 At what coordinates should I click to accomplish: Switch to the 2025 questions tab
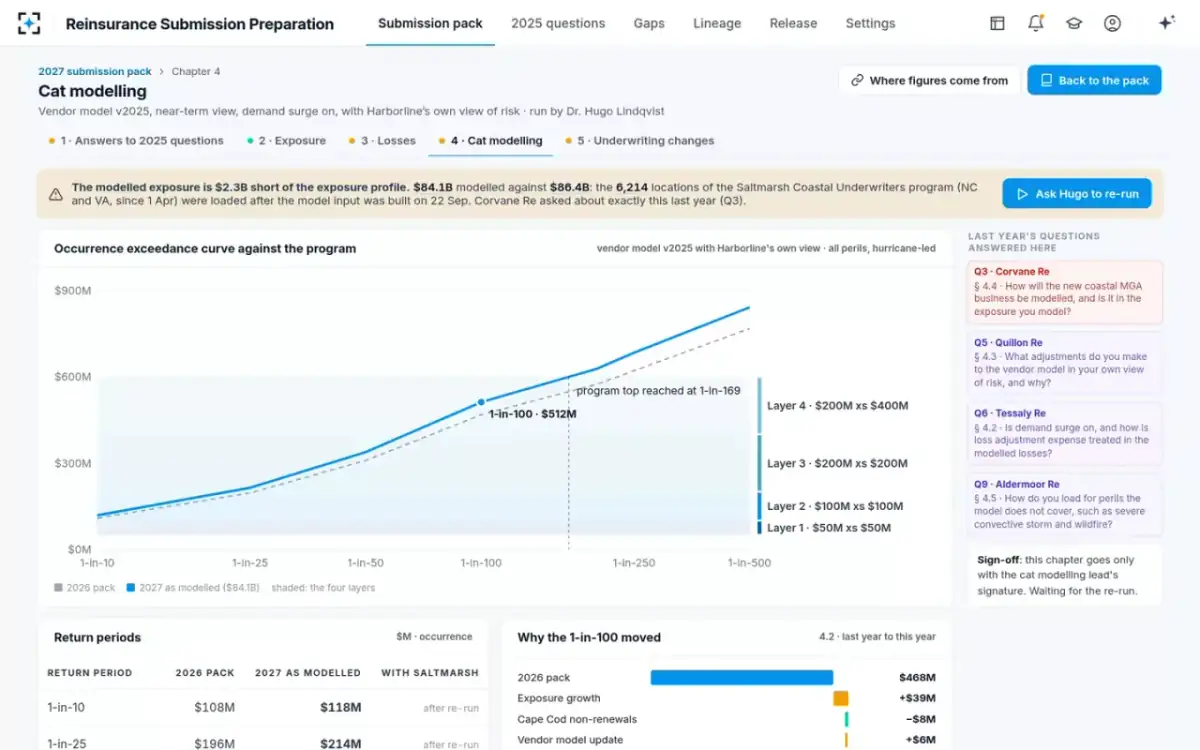coord(558,23)
